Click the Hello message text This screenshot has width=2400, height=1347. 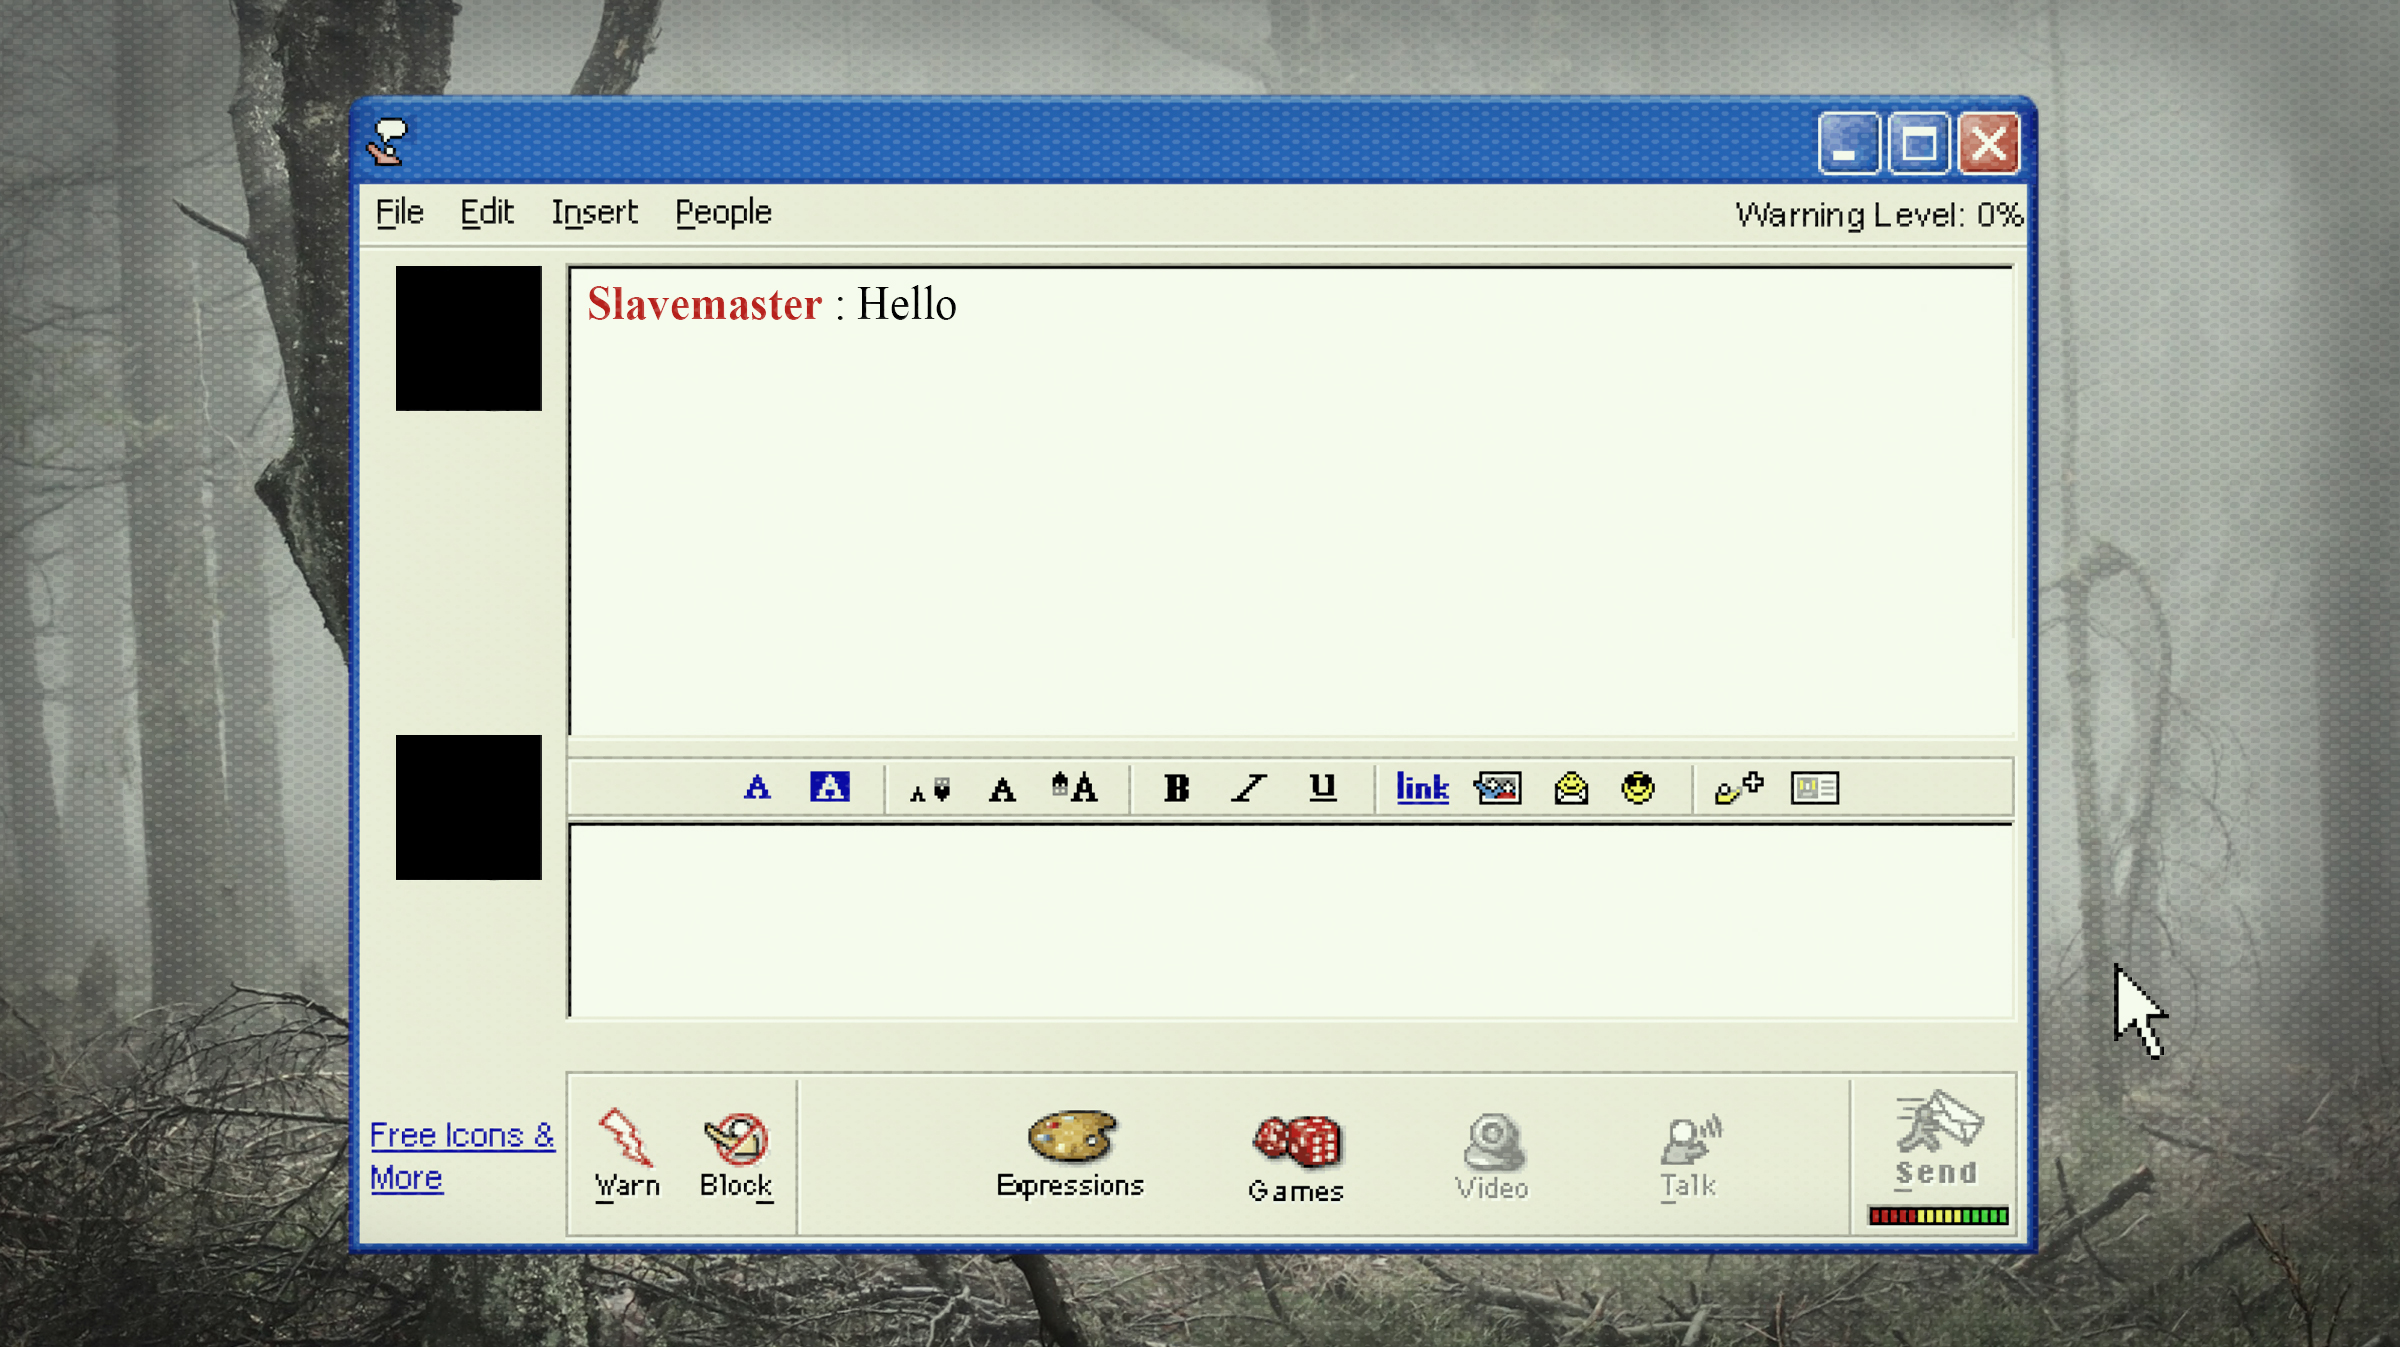[906, 304]
